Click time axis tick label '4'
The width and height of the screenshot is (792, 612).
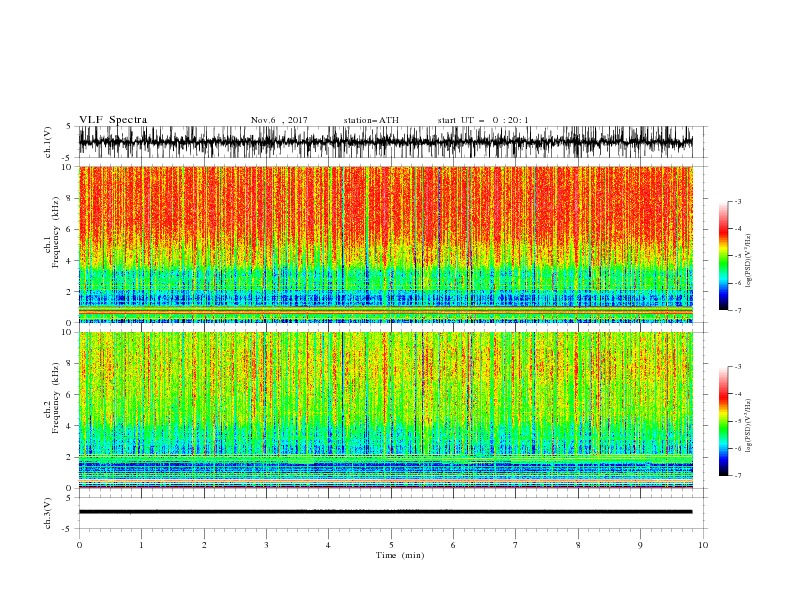tap(328, 545)
